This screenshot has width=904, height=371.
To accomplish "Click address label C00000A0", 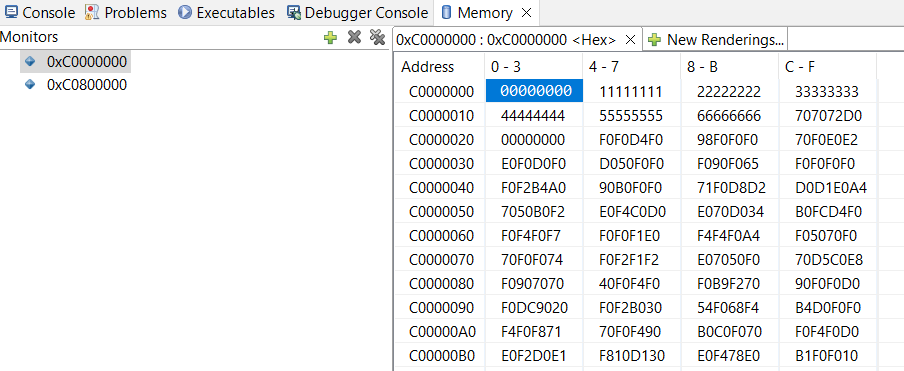I will point(442,332).
